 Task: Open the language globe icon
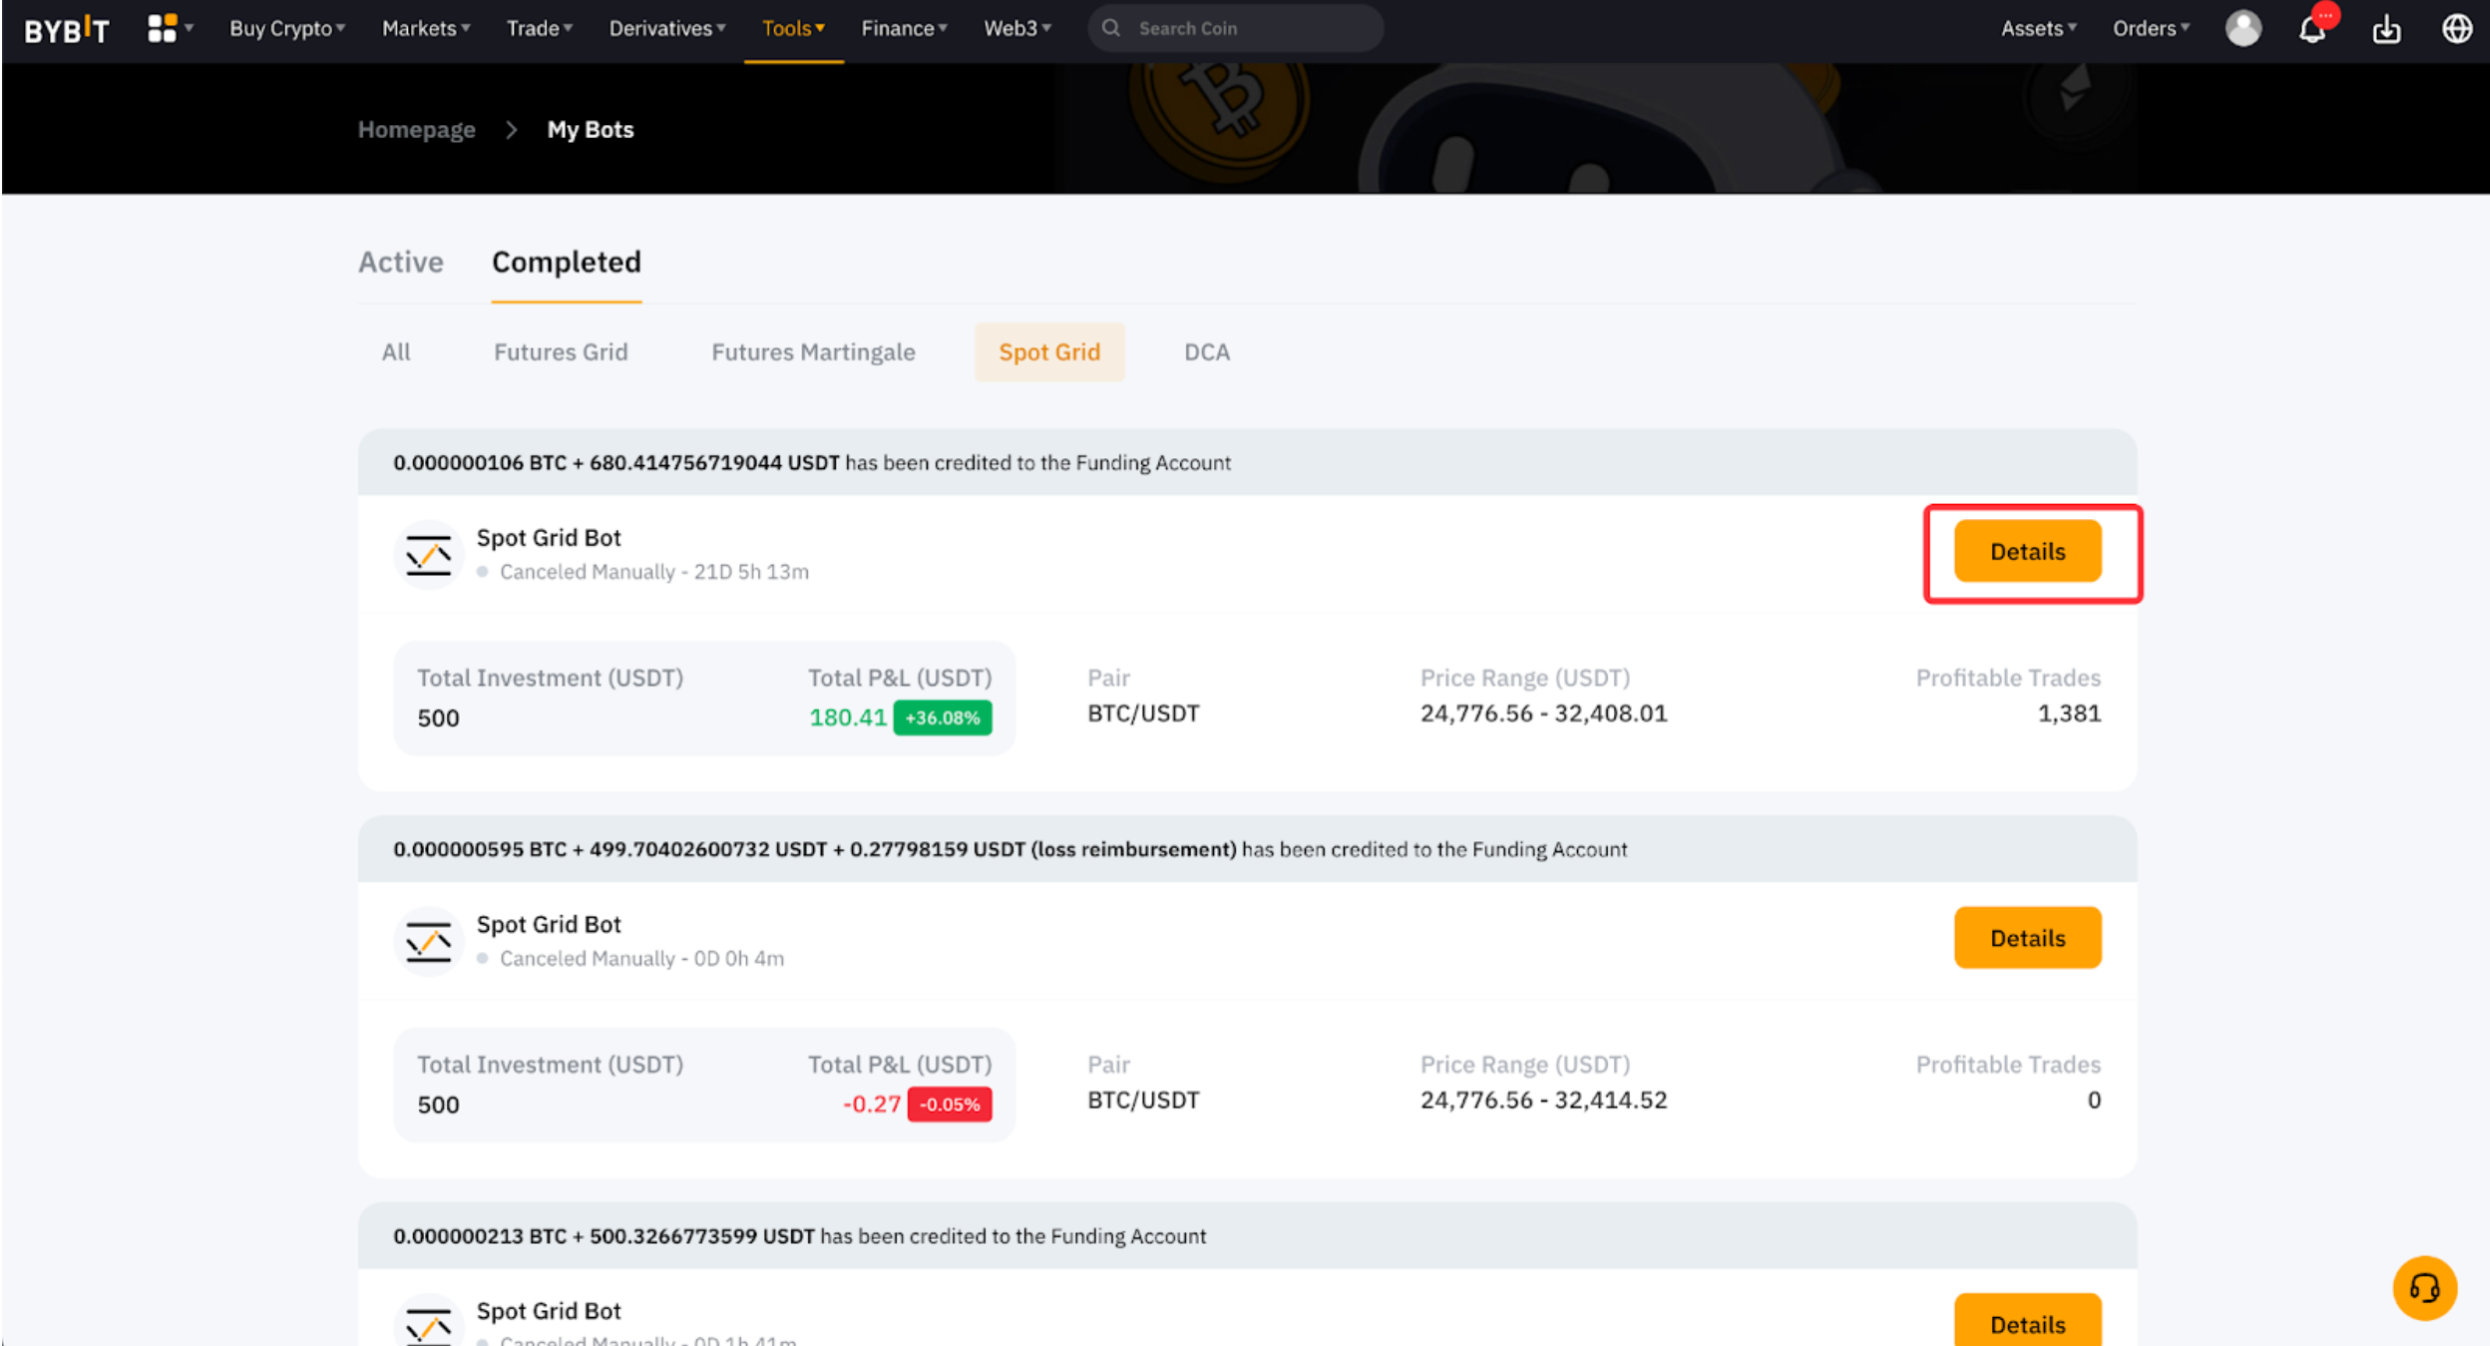click(x=2457, y=29)
